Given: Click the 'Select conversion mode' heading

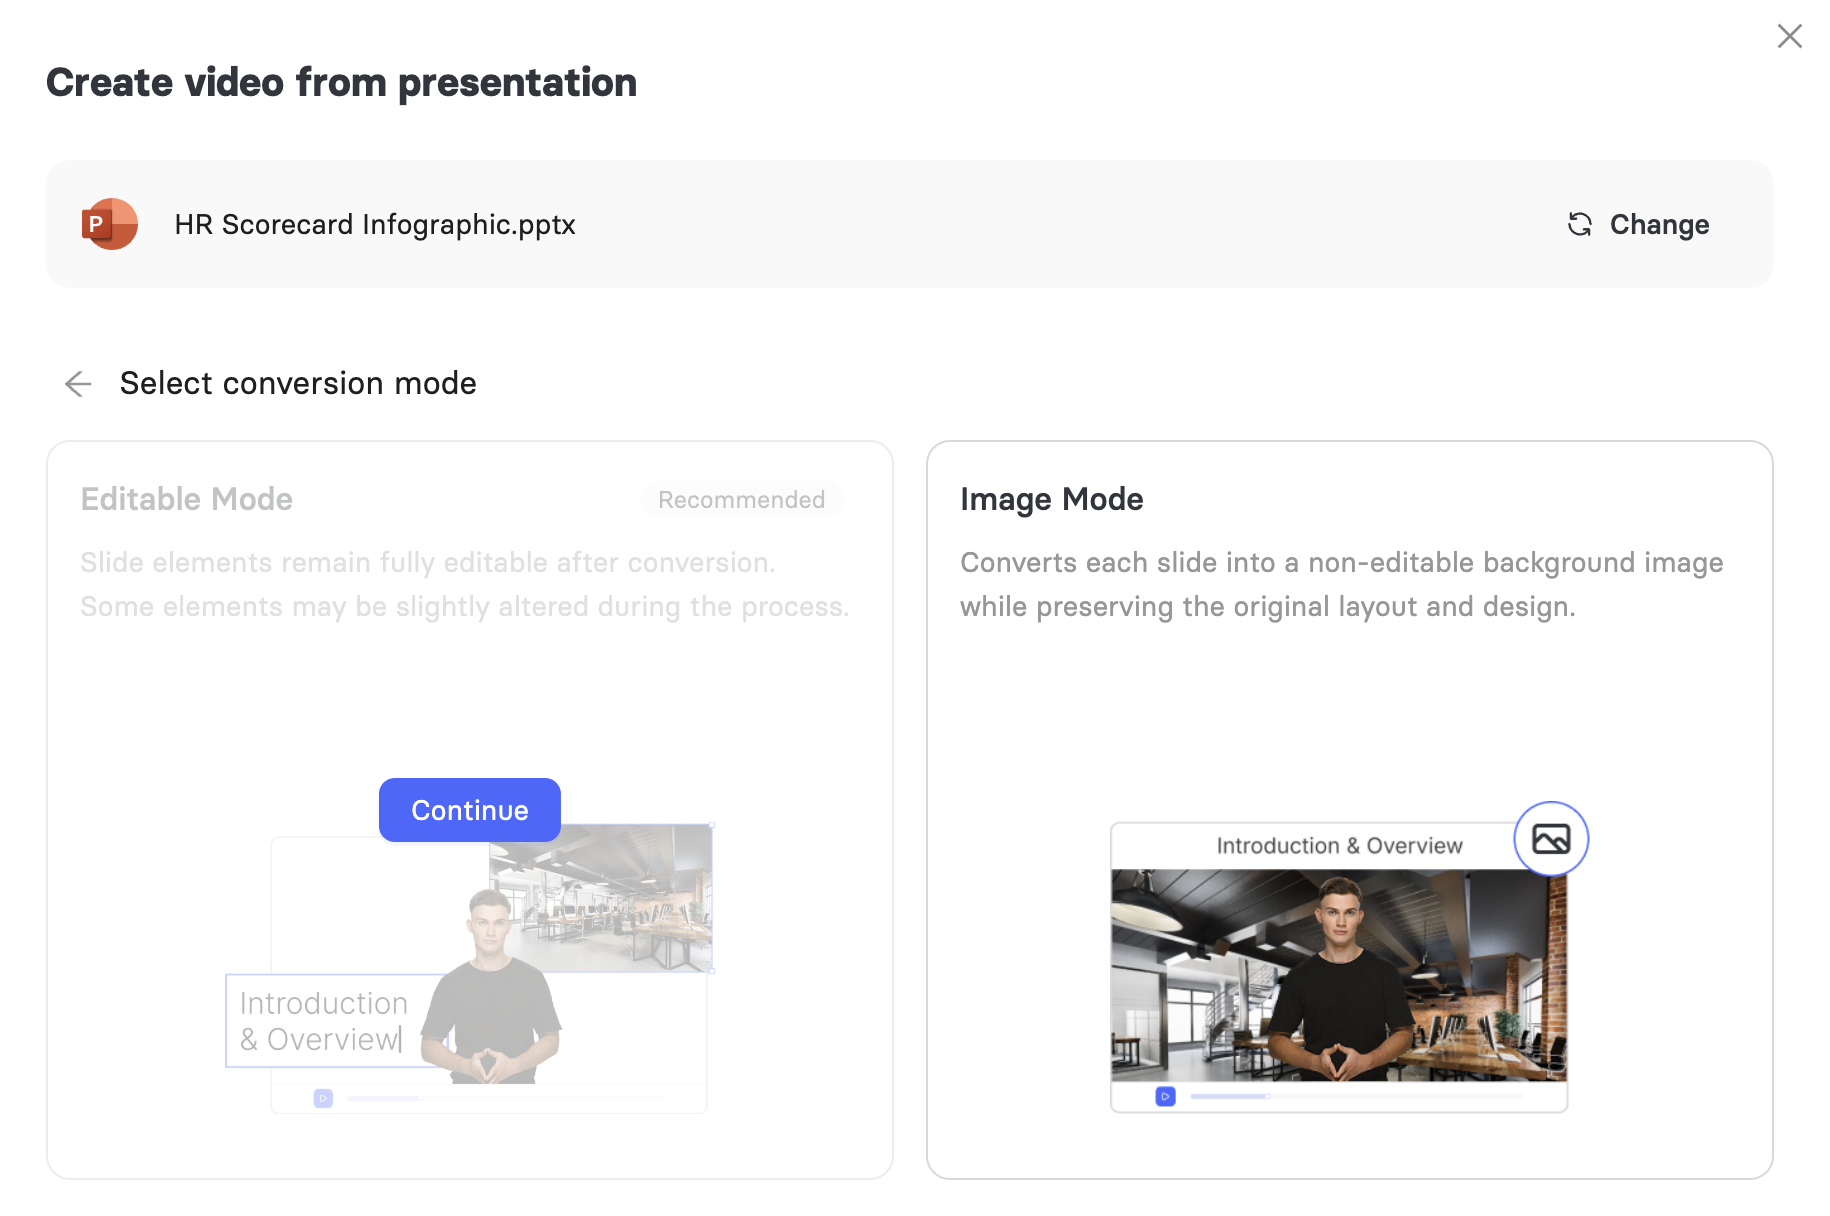Looking at the screenshot, I should tap(298, 383).
